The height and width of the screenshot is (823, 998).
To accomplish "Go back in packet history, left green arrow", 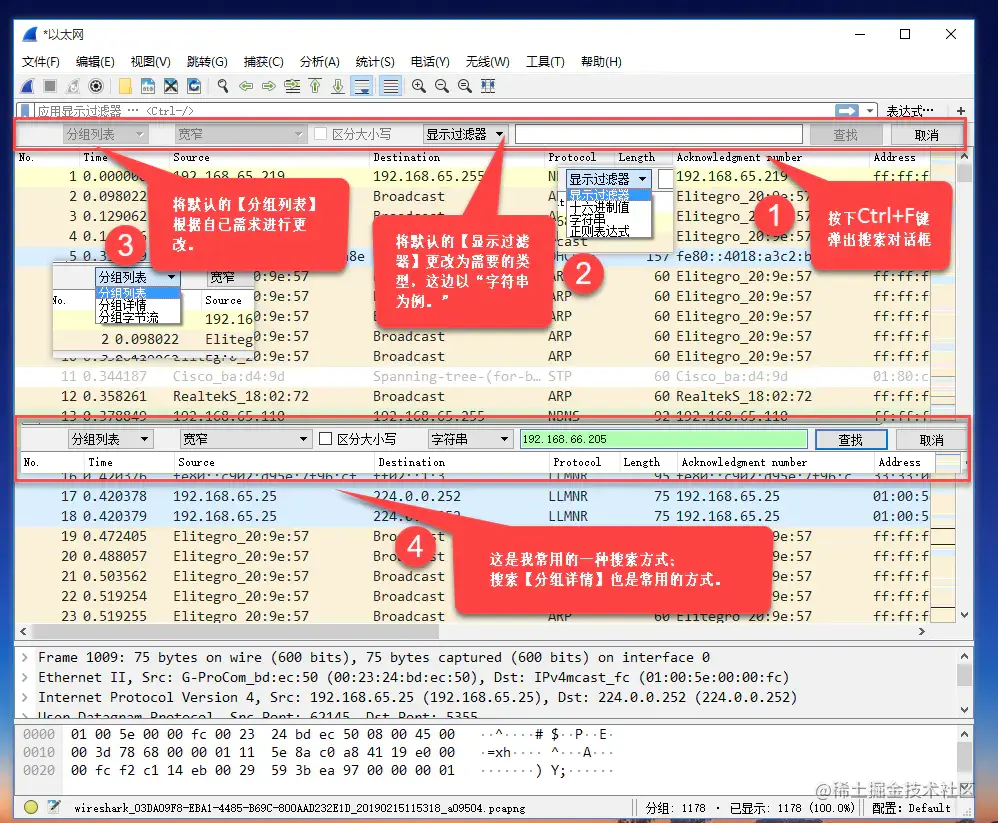I will (246, 86).
